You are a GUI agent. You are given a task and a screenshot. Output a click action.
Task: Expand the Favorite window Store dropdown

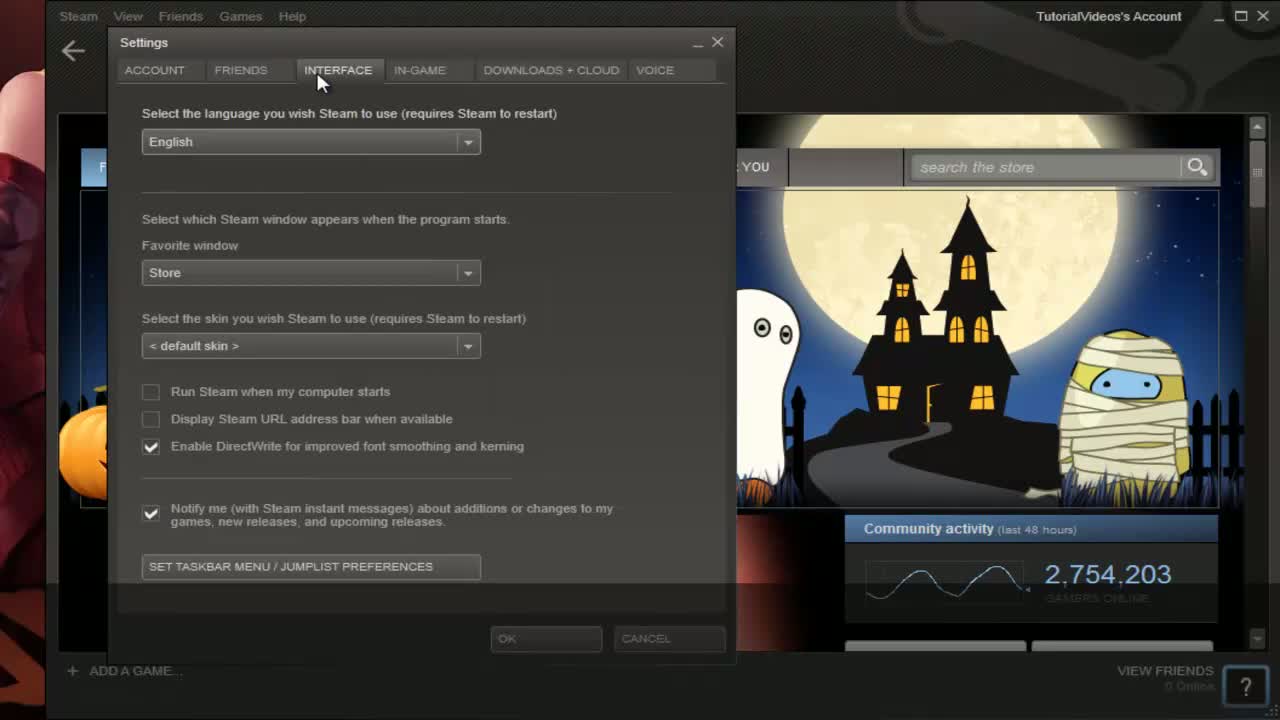tap(311, 273)
